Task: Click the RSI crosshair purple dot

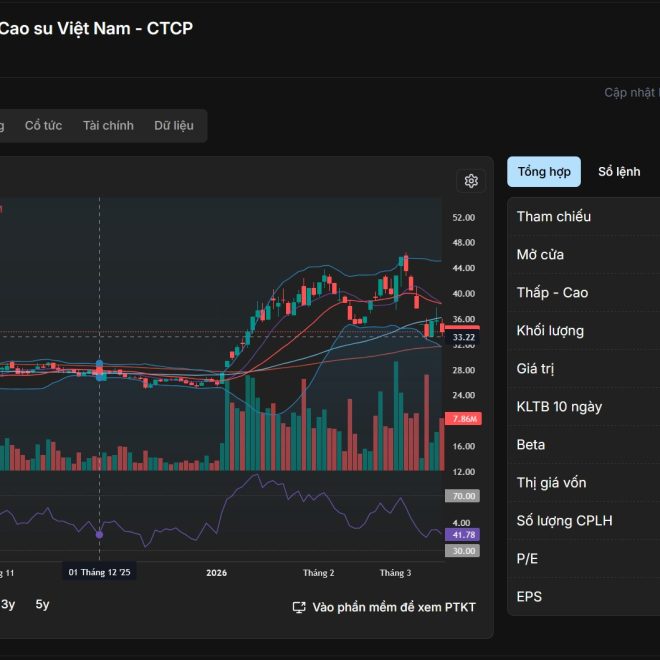Action: [x=99, y=535]
